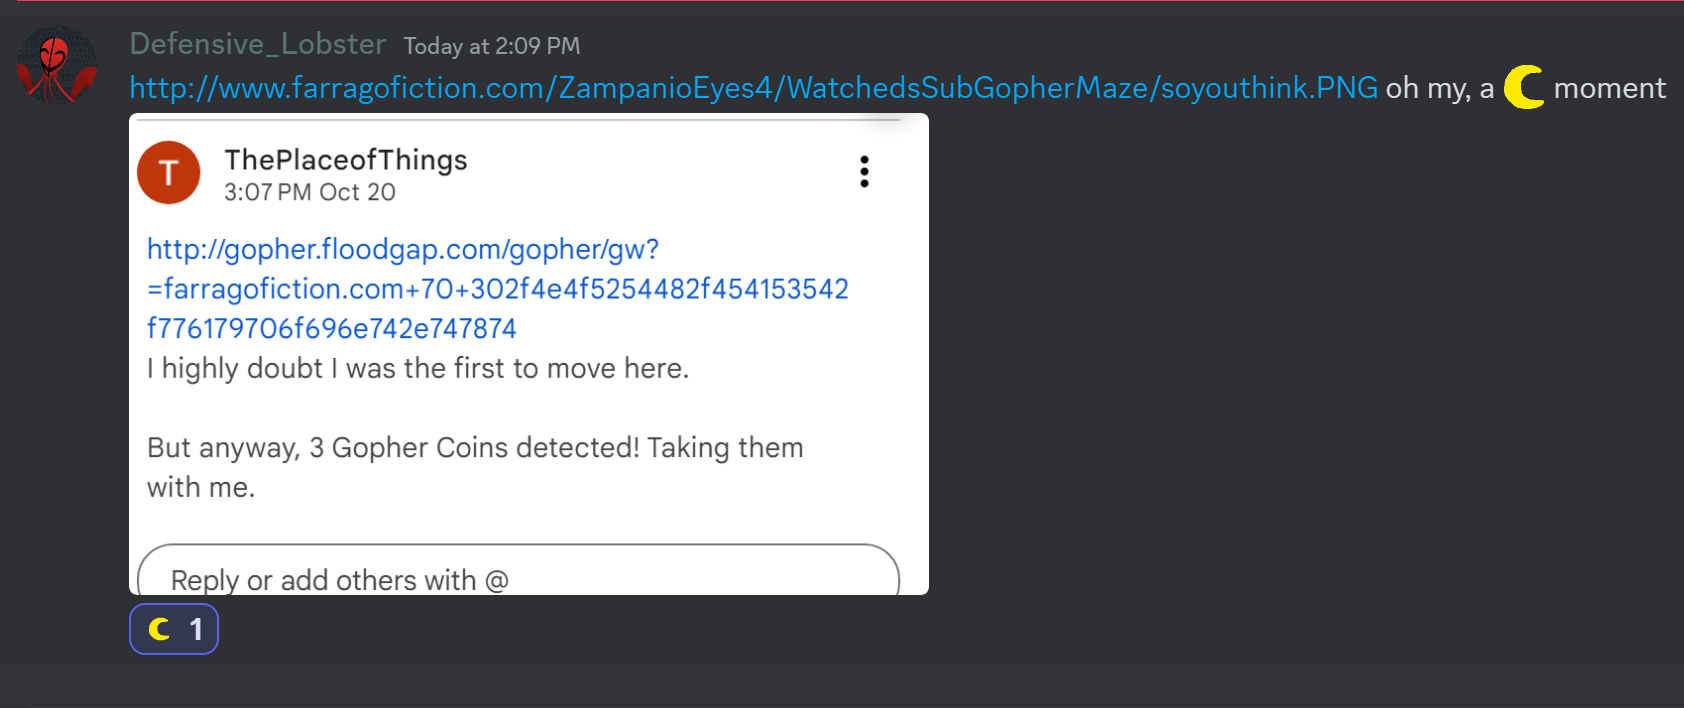Image resolution: width=1684 pixels, height=708 pixels.
Task: Open the embedded comment screenshot image
Action: (x=529, y=354)
